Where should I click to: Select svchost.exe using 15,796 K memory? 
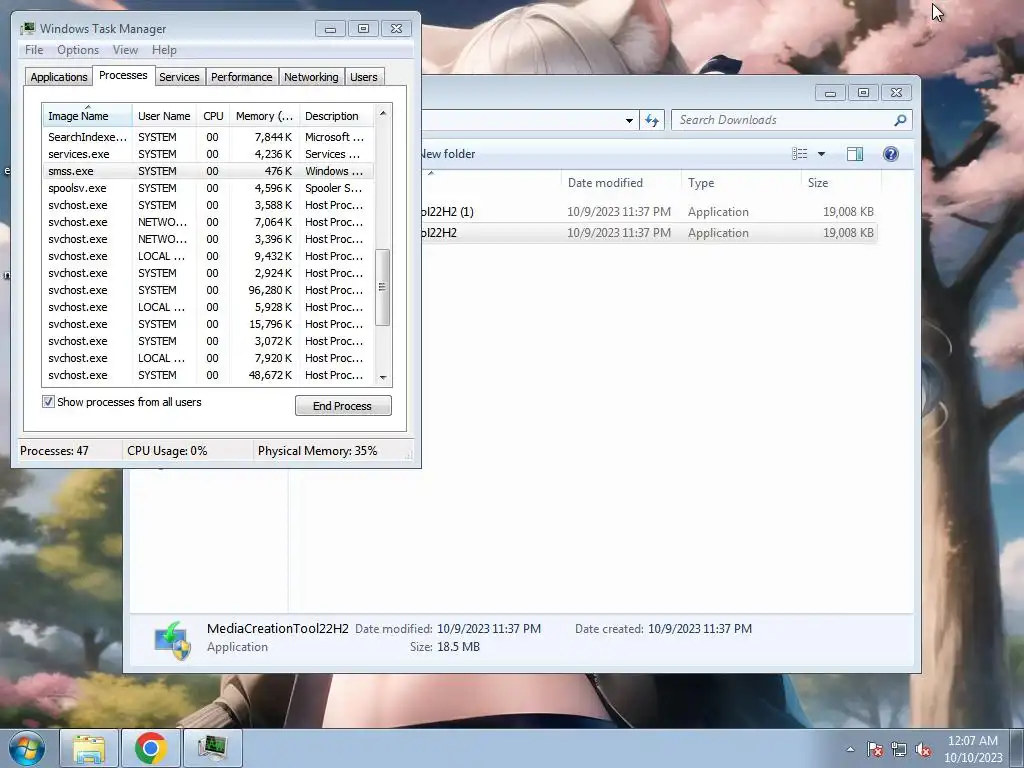click(208, 324)
